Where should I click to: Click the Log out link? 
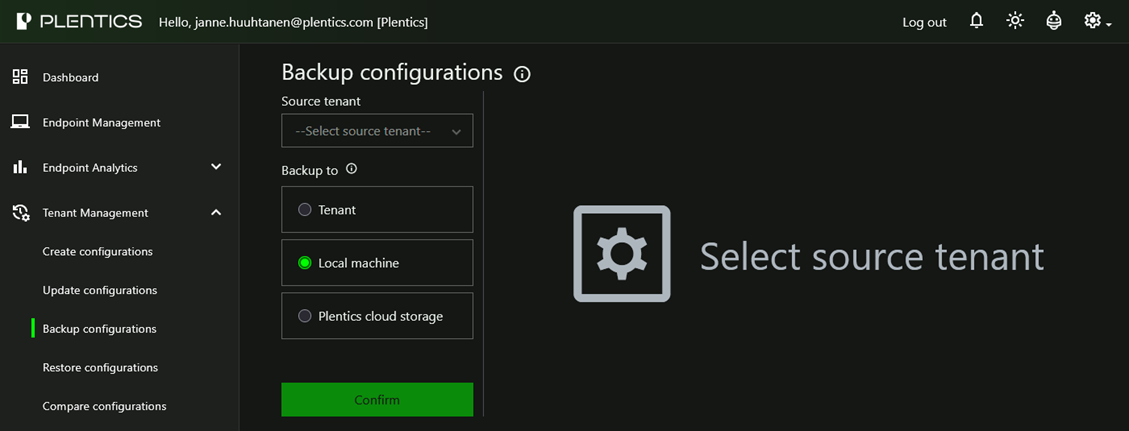tap(924, 22)
